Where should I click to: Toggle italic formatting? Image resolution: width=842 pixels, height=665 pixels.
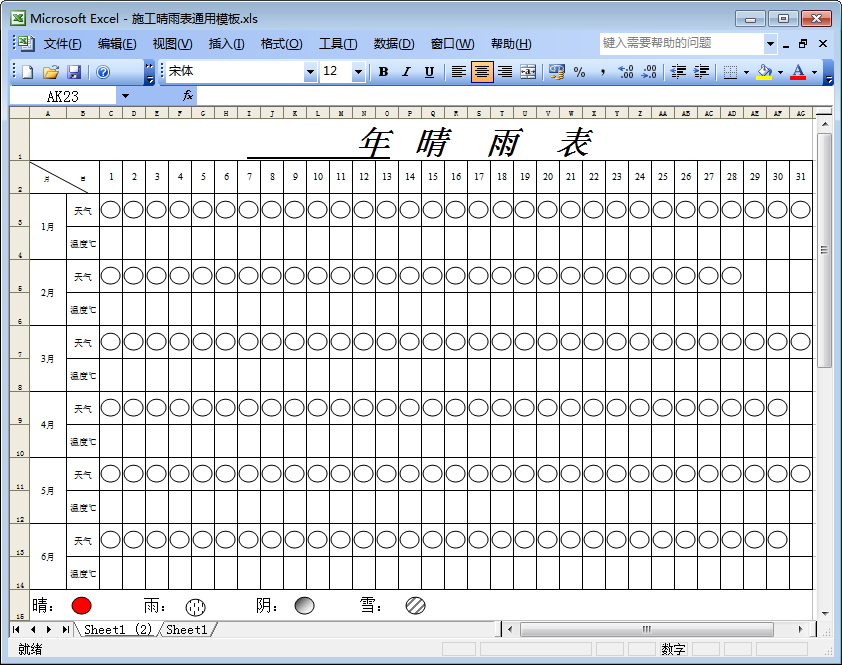(407, 72)
